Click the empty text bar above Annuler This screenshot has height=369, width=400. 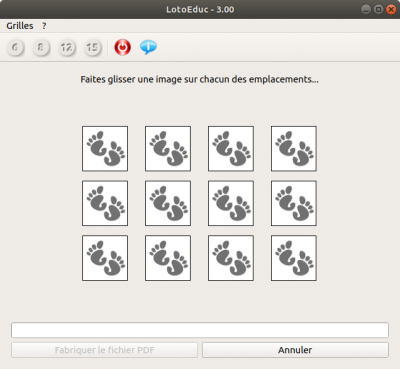click(200, 330)
